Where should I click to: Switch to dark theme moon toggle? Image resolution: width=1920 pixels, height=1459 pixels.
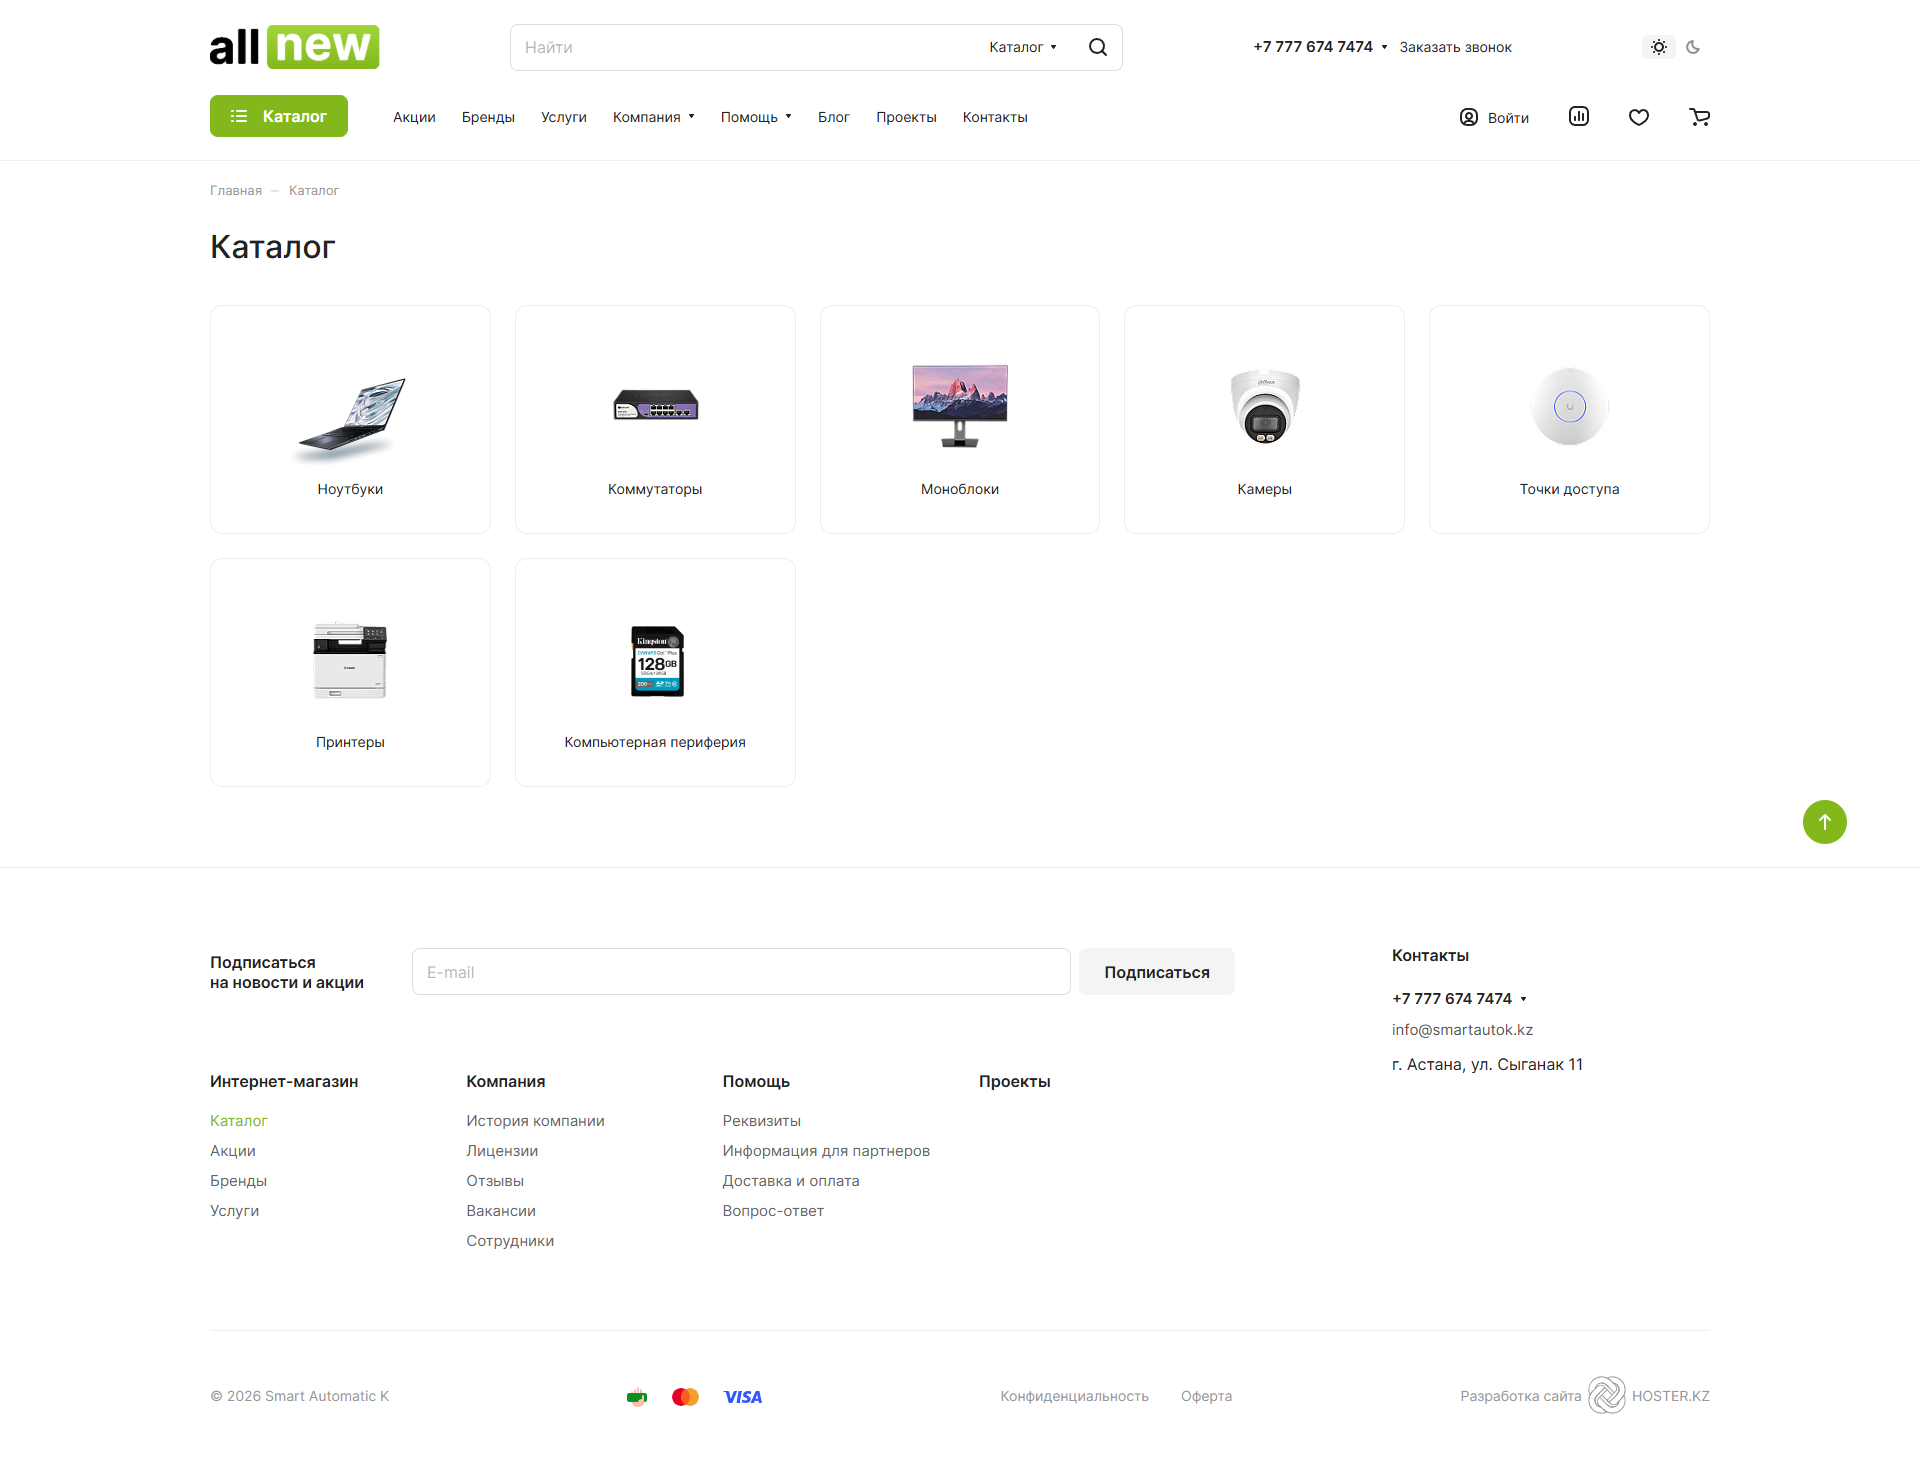point(1693,47)
